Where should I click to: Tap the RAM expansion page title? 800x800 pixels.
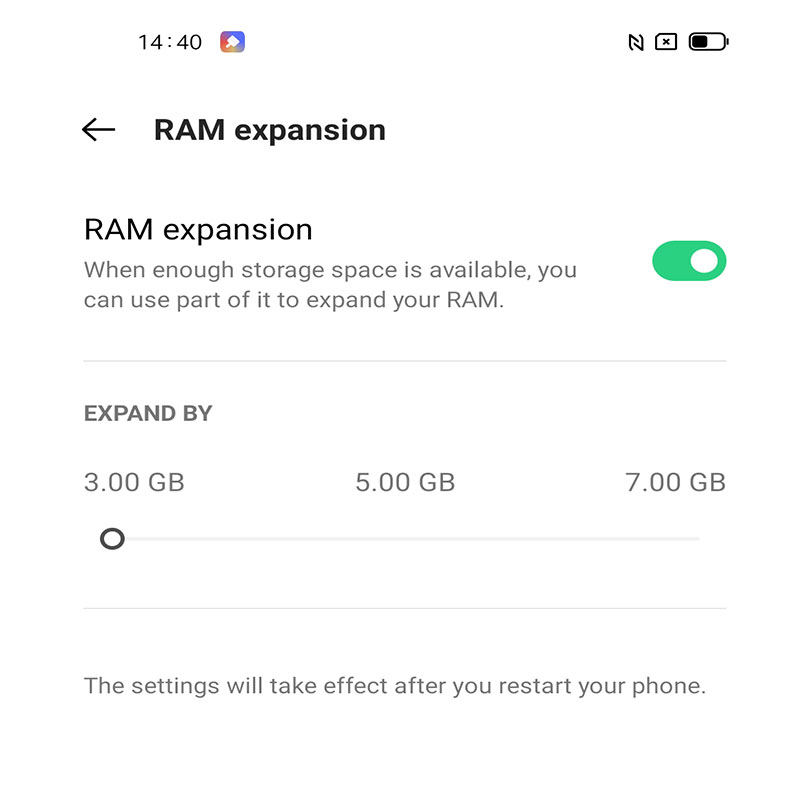pos(270,129)
